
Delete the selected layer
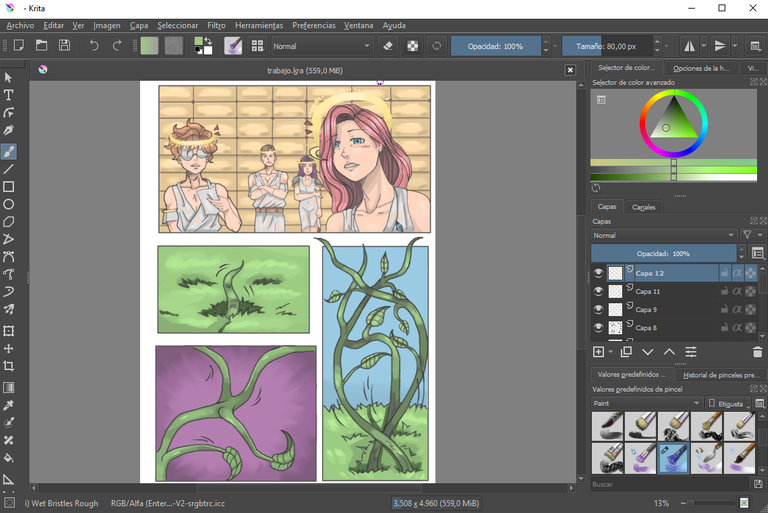click(x=757, y=352)
